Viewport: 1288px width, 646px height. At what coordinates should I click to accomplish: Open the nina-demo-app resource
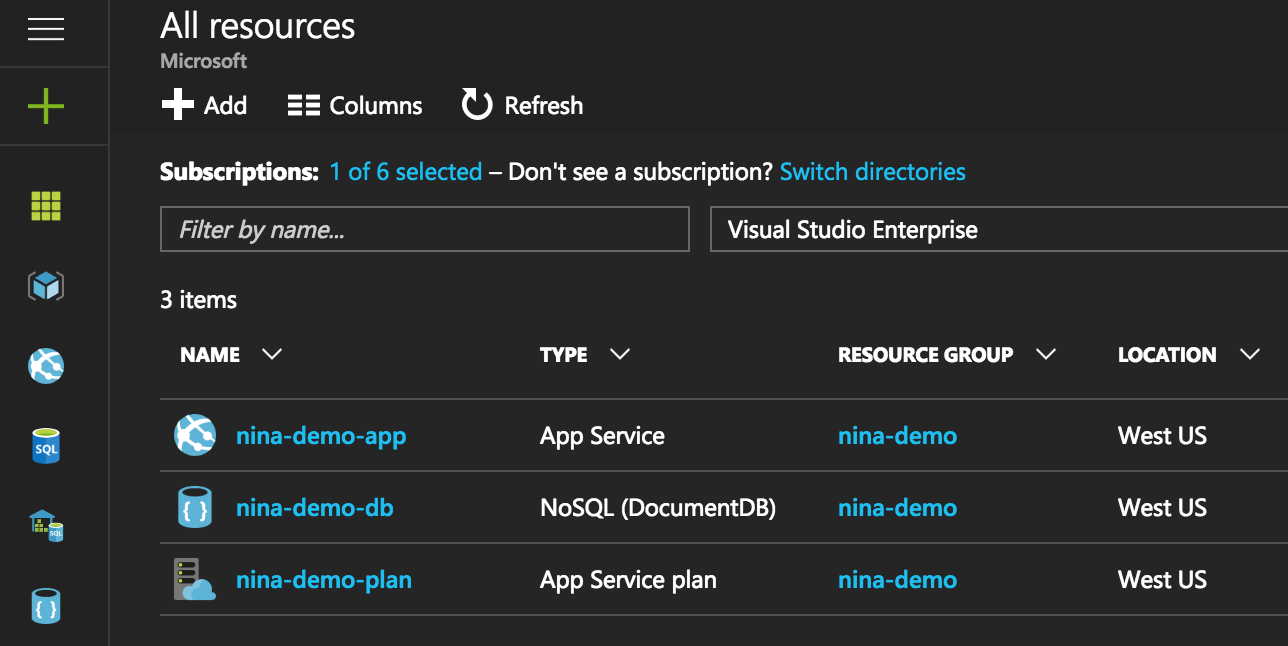(321, 436)
